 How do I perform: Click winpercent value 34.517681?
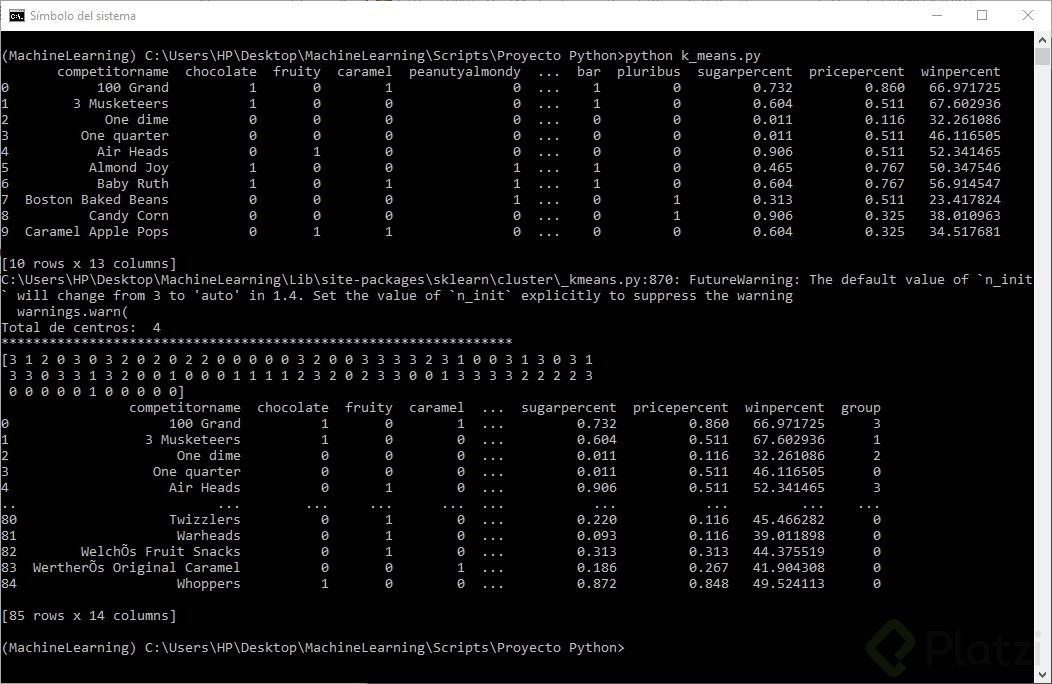pos(965,232)
